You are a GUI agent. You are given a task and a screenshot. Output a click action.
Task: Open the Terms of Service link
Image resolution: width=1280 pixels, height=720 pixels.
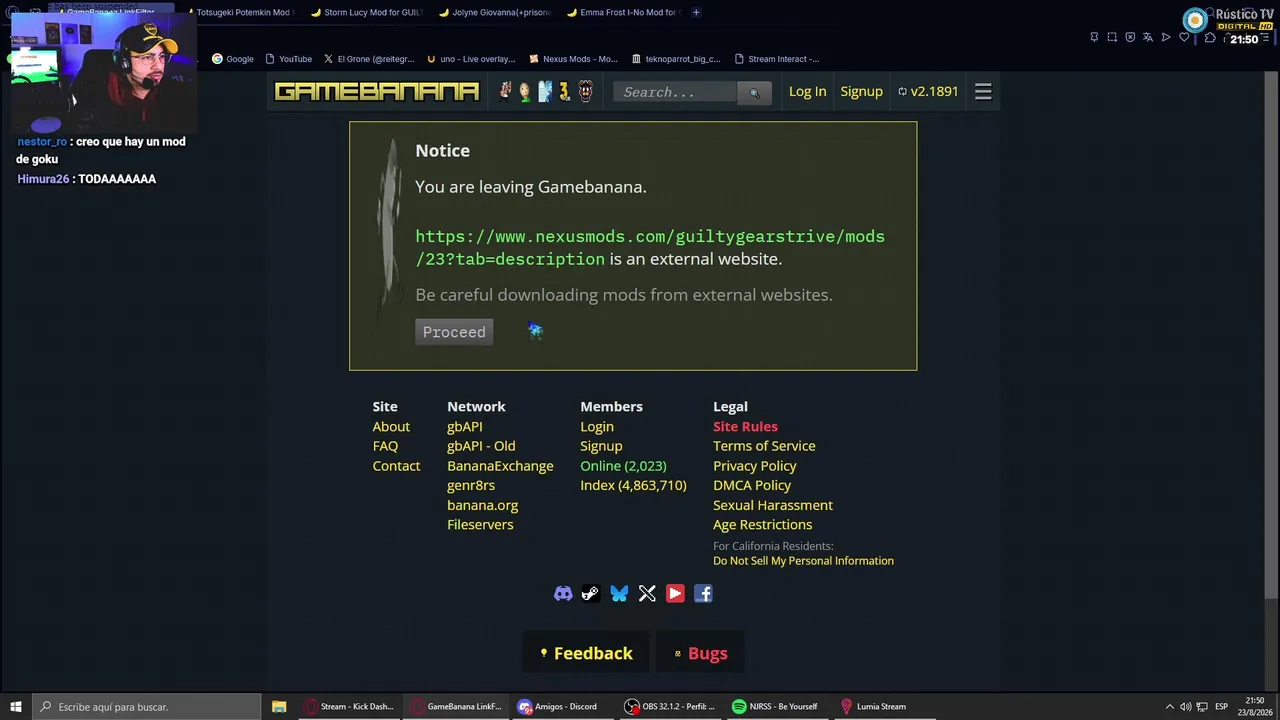click(764, 446)
